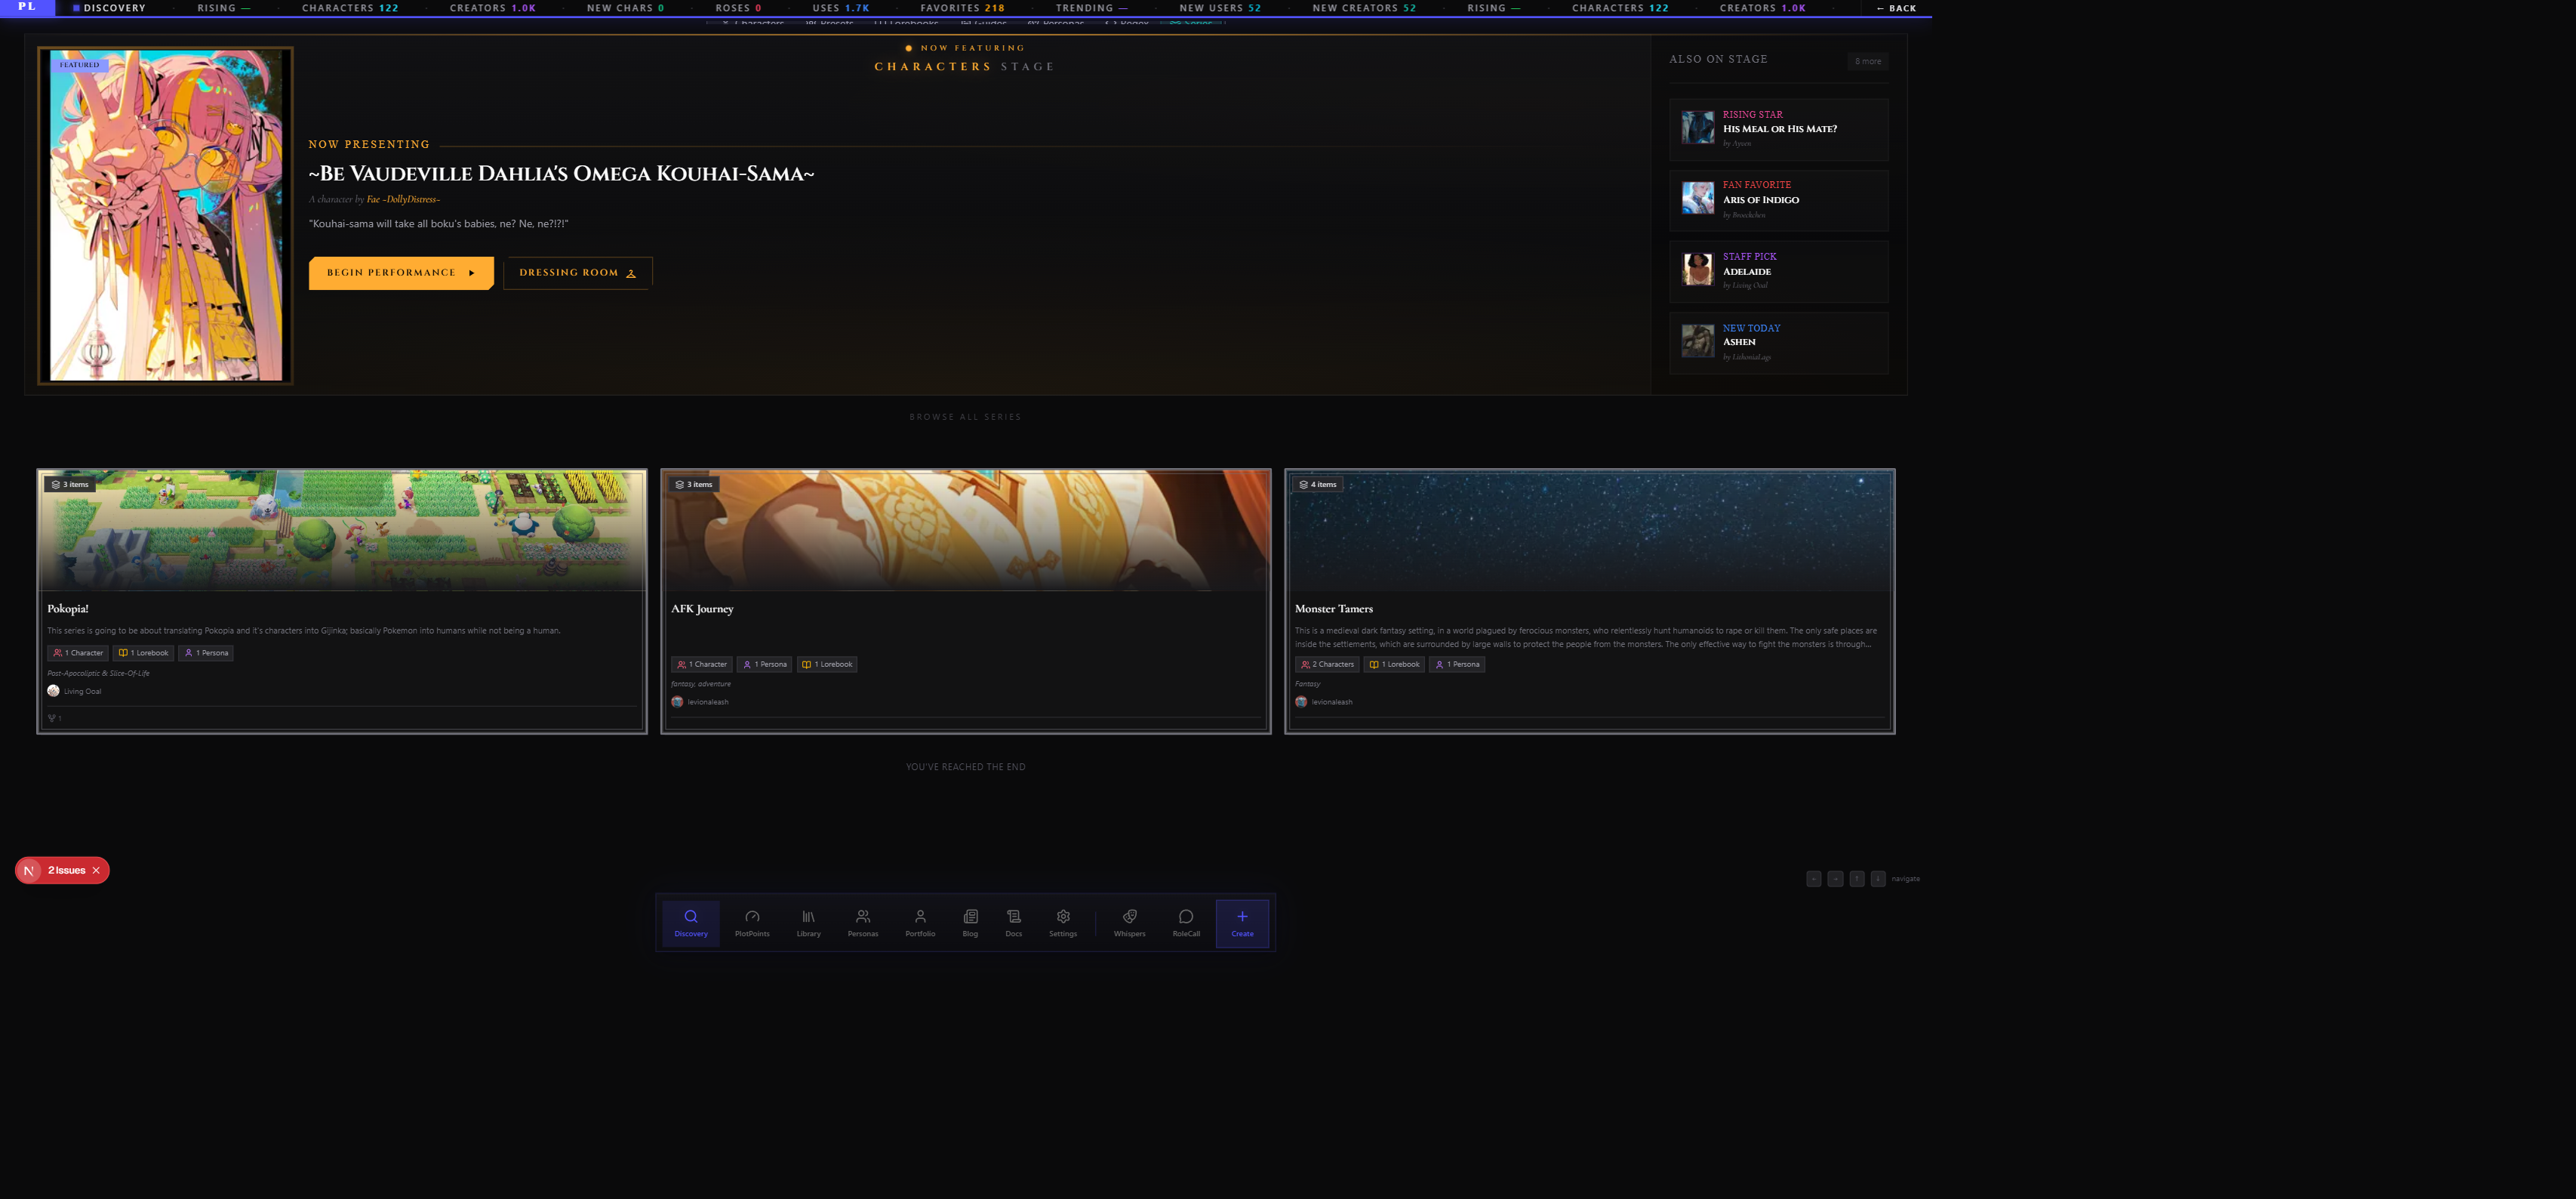Open PlotPoints from the bottom dock

pos(752,923)
